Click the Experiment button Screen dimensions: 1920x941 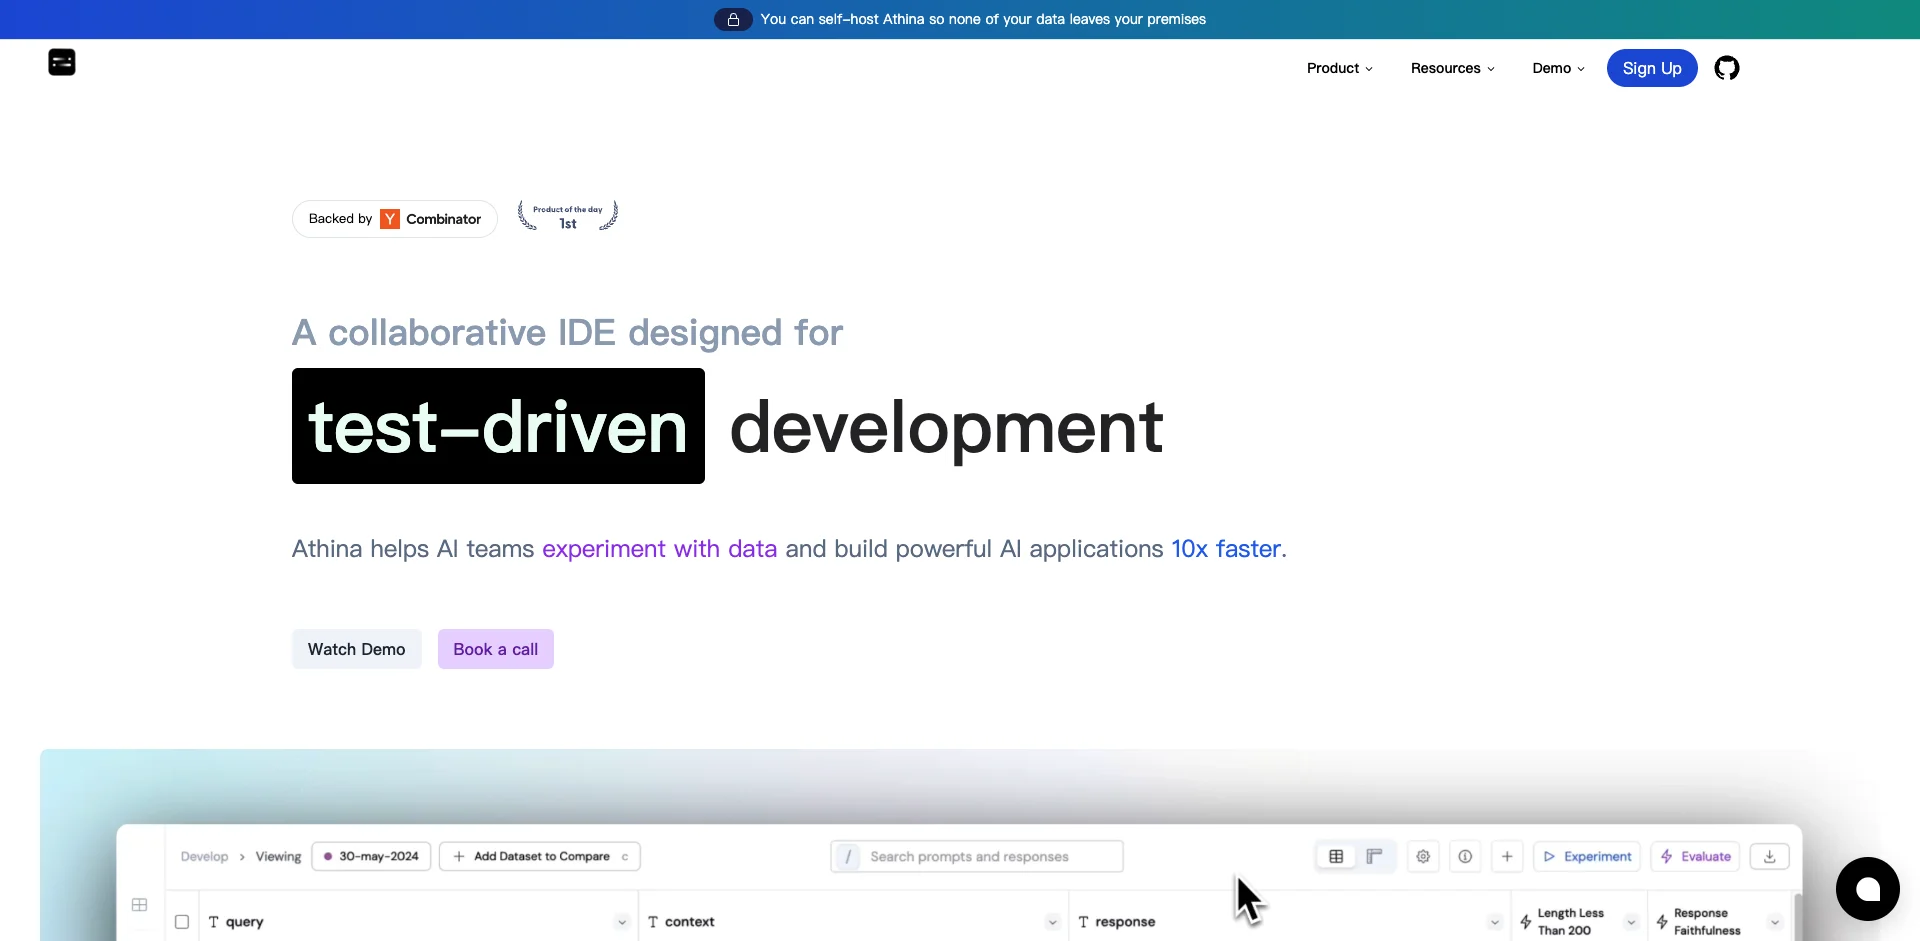tap(1587, 856)
